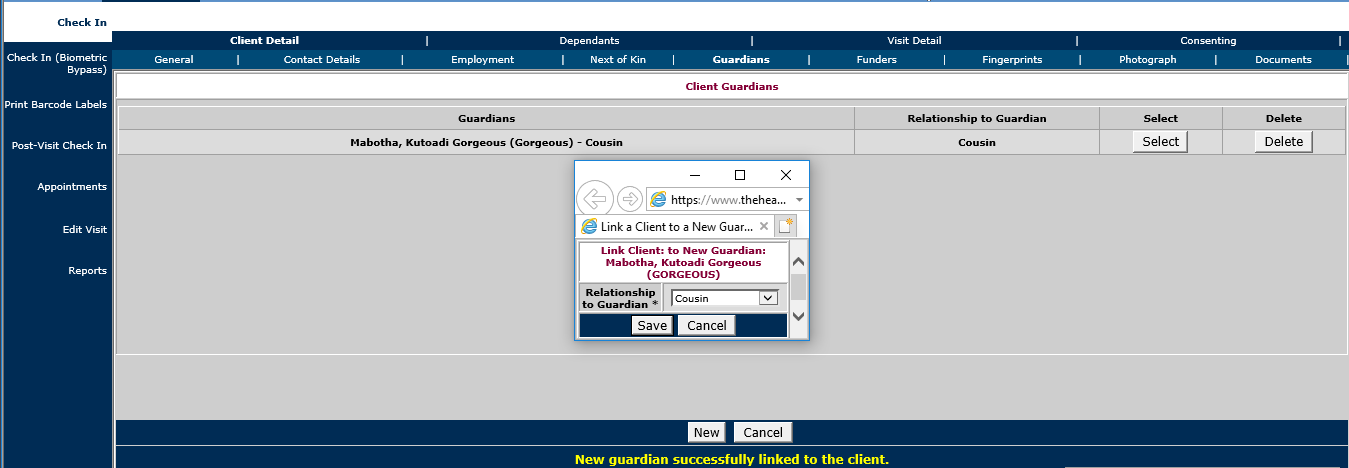Switch to the Guardians sub-tab

741,60
